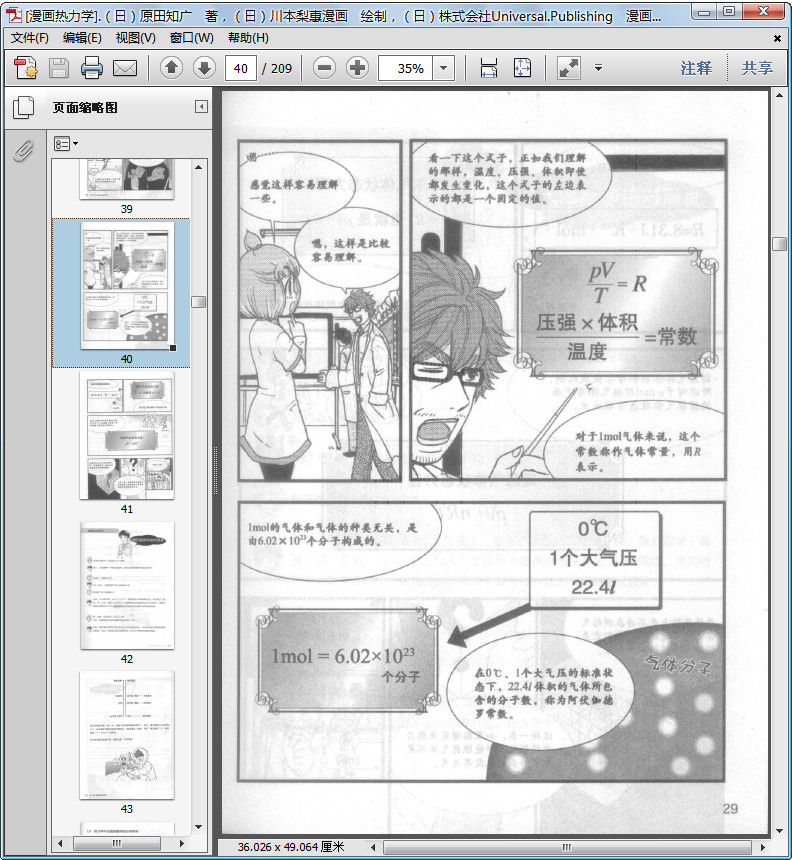Image resolution: width=792 pixels, height=860 pixels.
Task: Click the Print file icon
Action: (x=92, y=68)
